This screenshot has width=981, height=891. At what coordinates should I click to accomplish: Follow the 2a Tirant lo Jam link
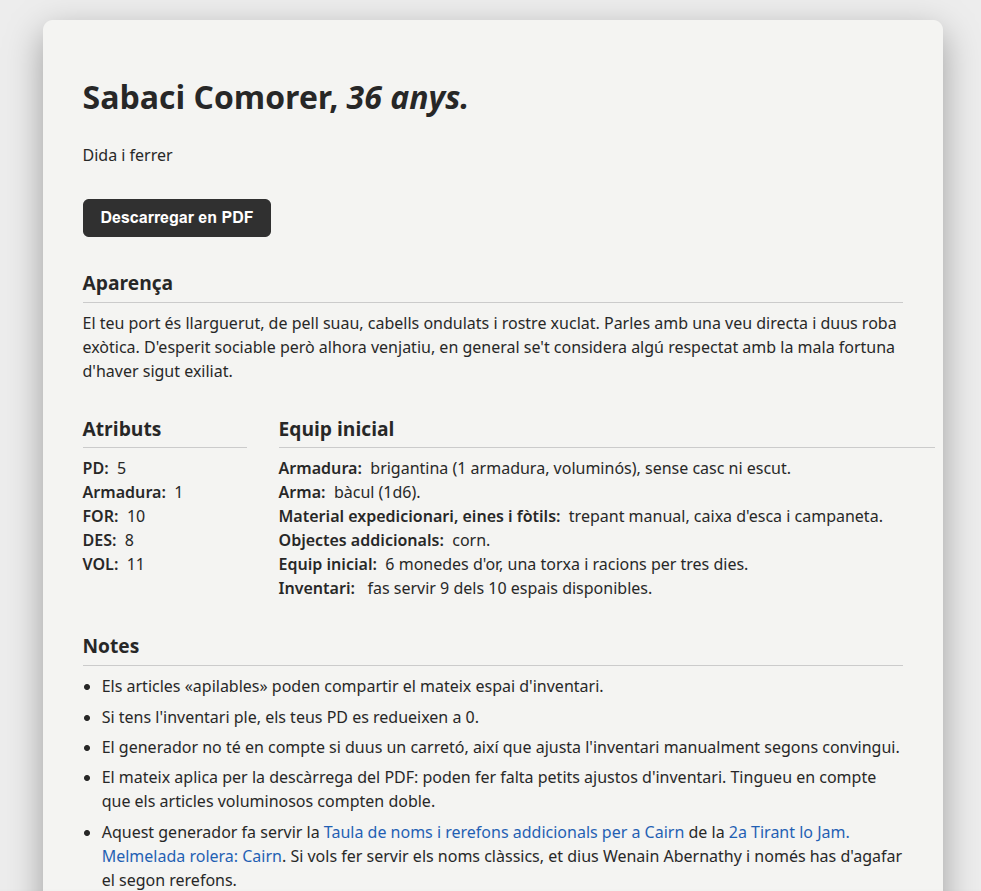789,832
